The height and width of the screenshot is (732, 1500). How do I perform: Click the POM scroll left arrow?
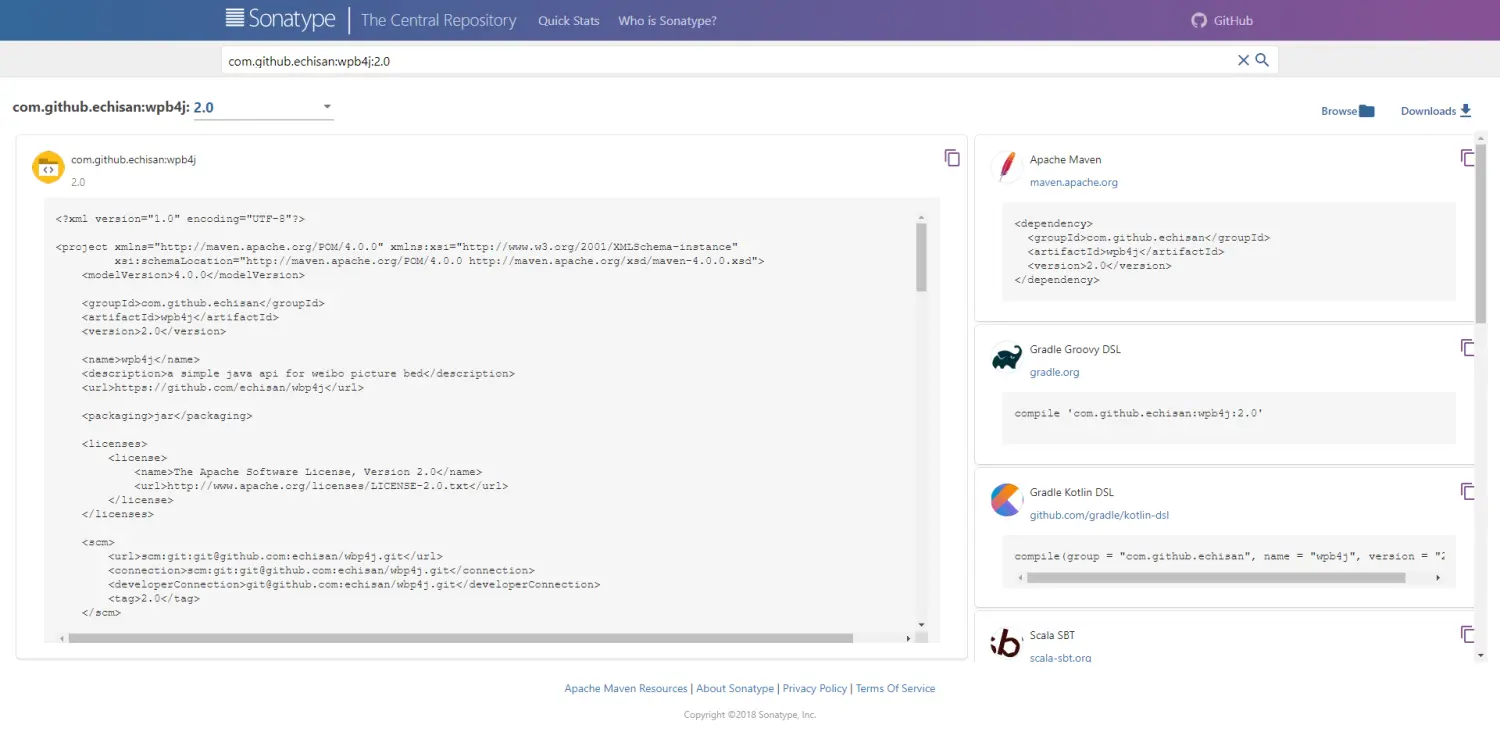click(x=62, y=638)
